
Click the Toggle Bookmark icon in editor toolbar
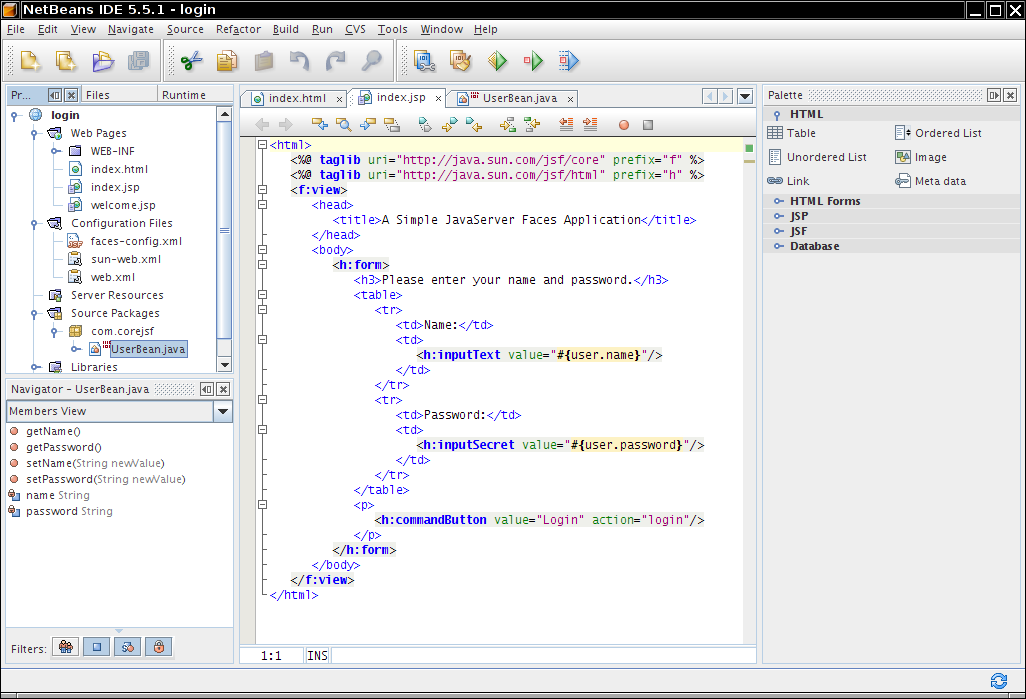[425, 124]
